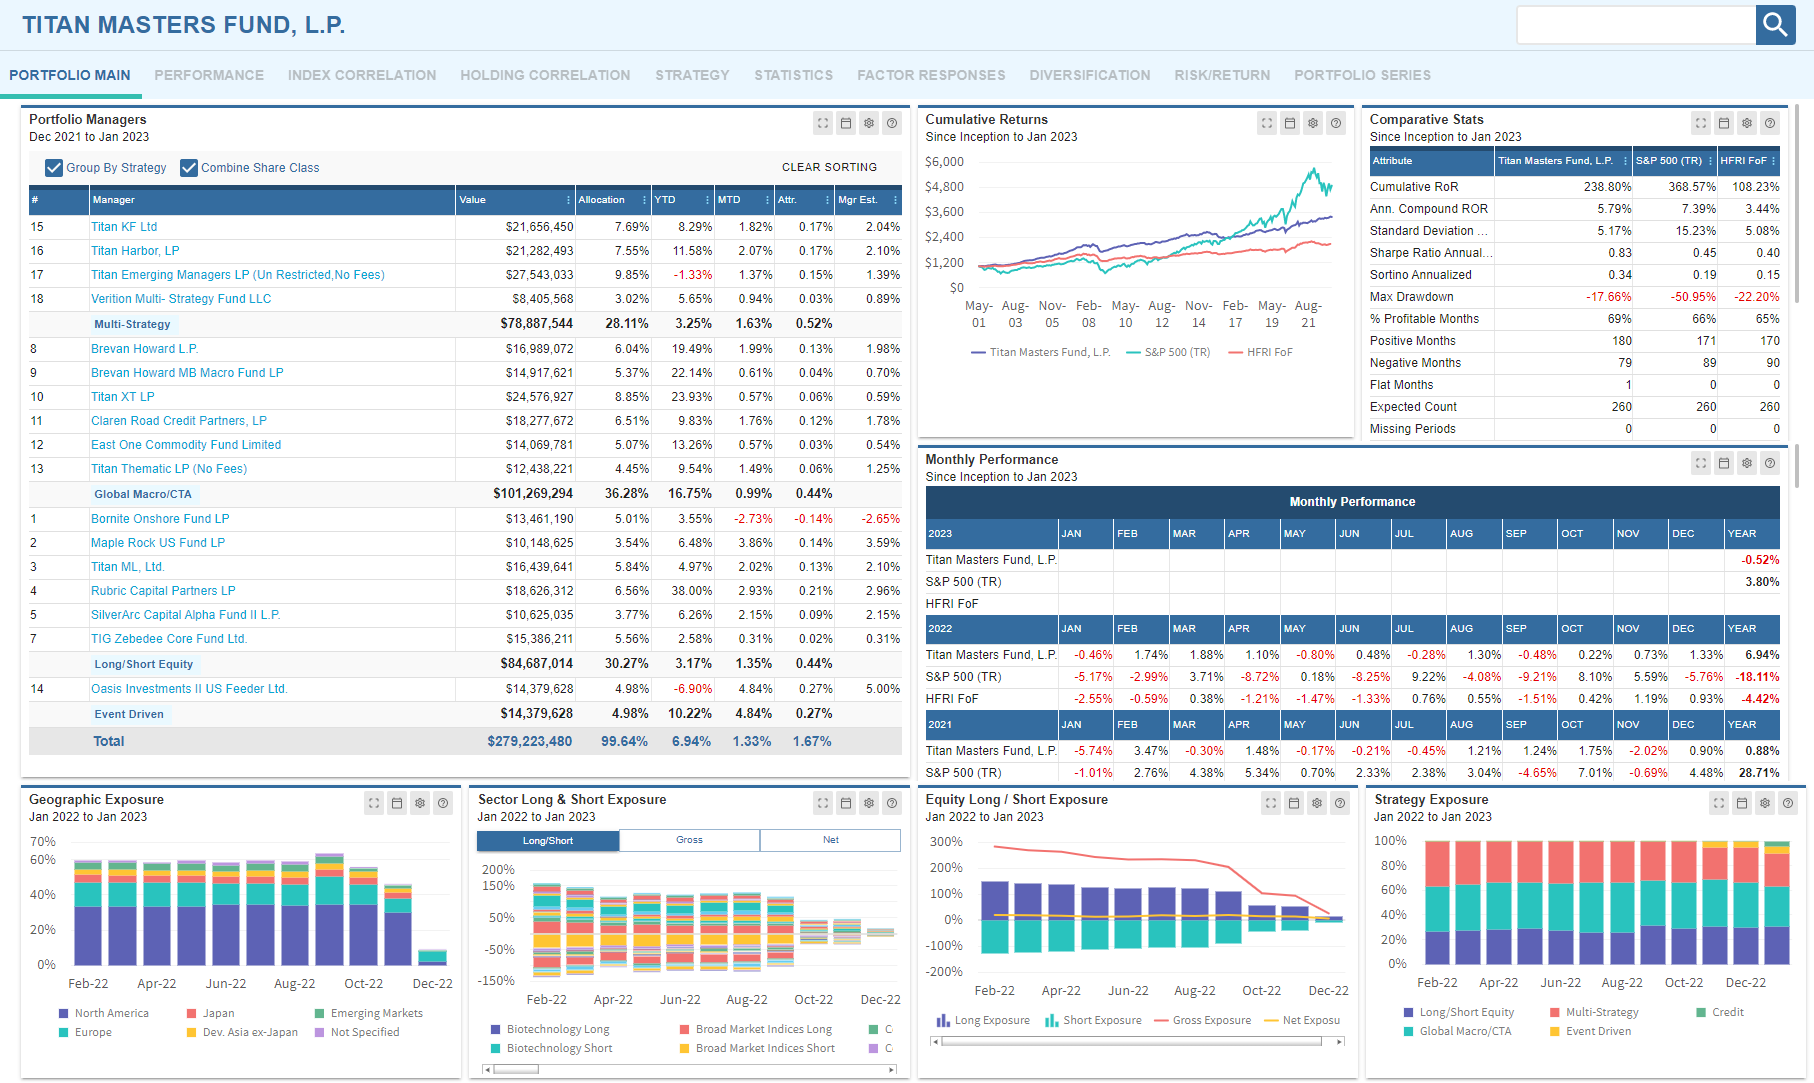The height and width of the screenshot is (1083, 1814).
Task: Open Comparative Stats calendar icon
Action: [x=1724, y=123]
